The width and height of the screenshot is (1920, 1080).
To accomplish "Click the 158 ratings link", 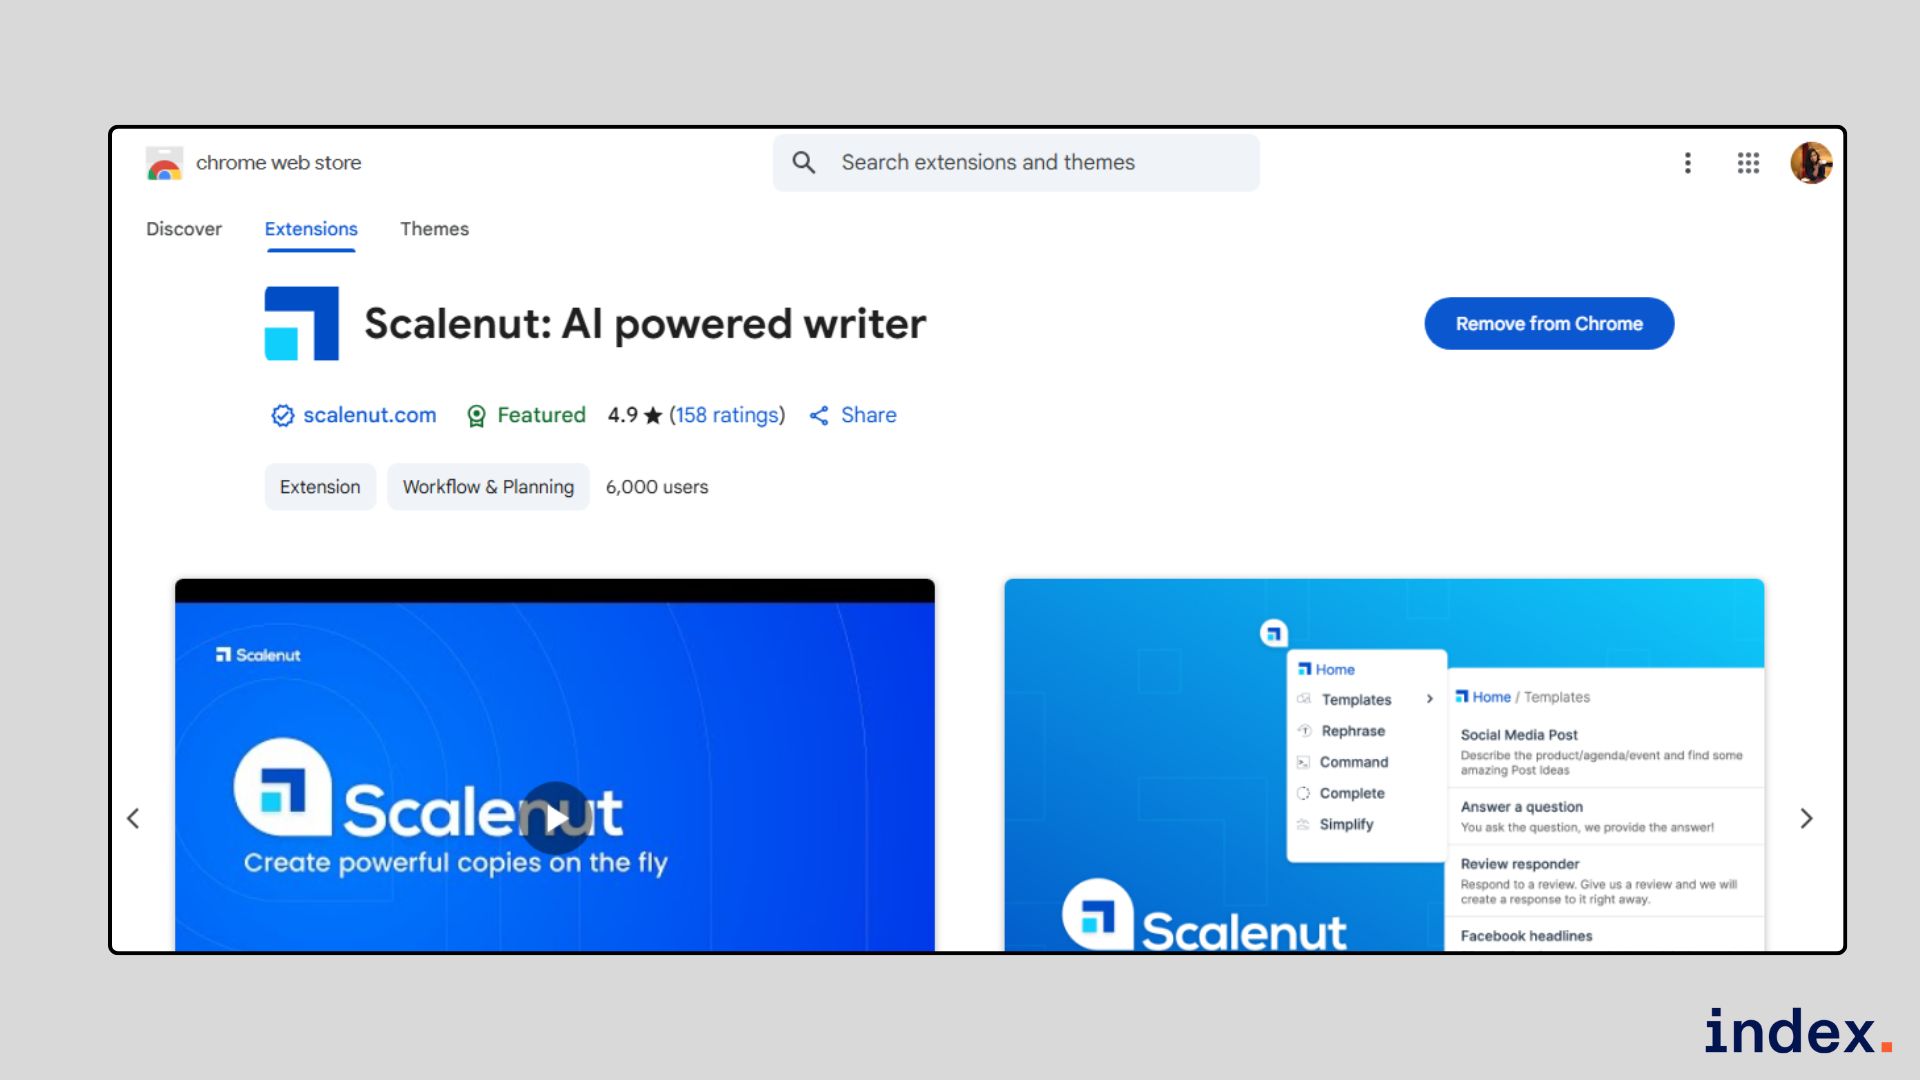I will pyautogui.click(x=727, y=415).
